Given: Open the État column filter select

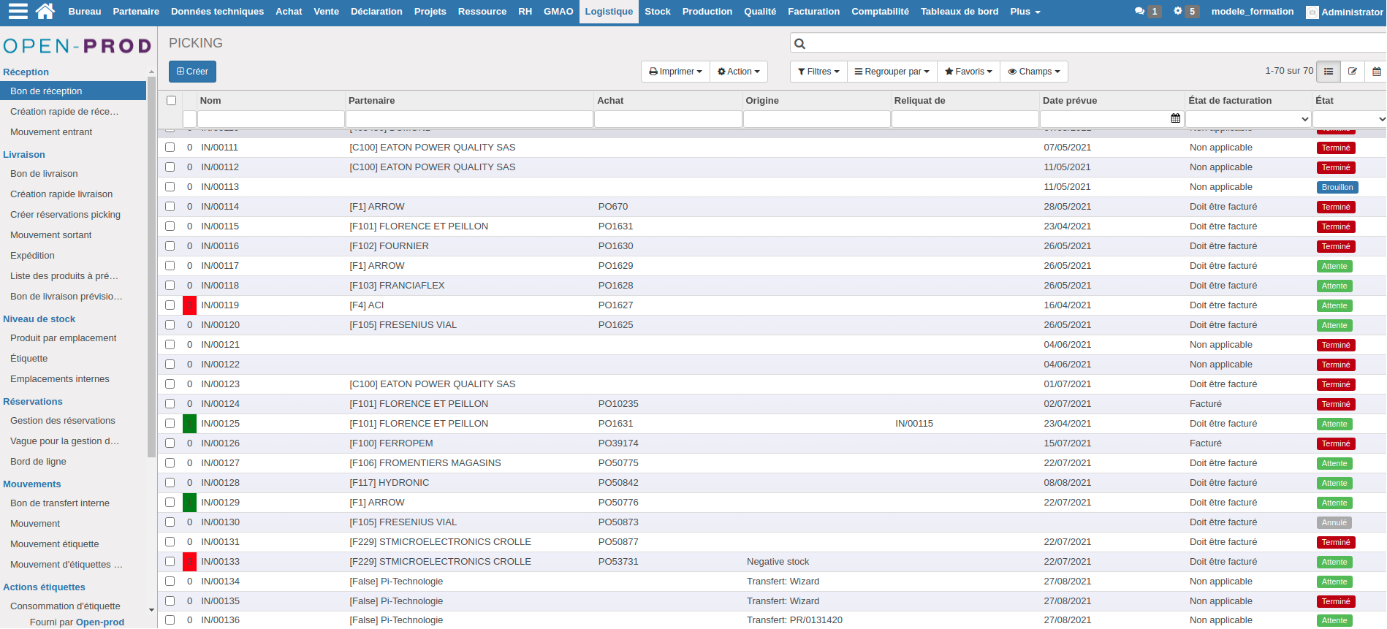Looking at the screenshot, I should 1350,118.
